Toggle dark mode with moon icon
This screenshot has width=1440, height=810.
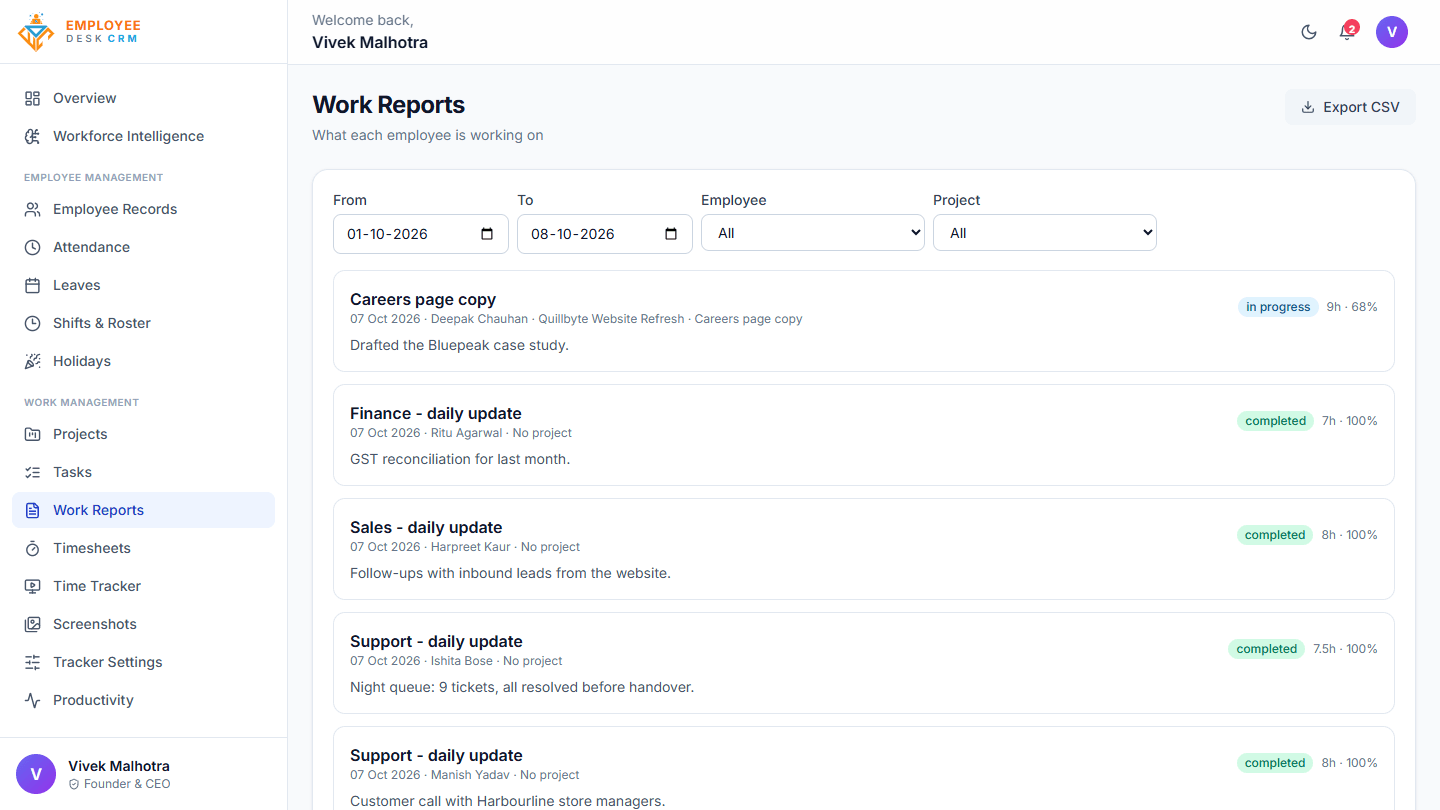tap(1308, 32)
